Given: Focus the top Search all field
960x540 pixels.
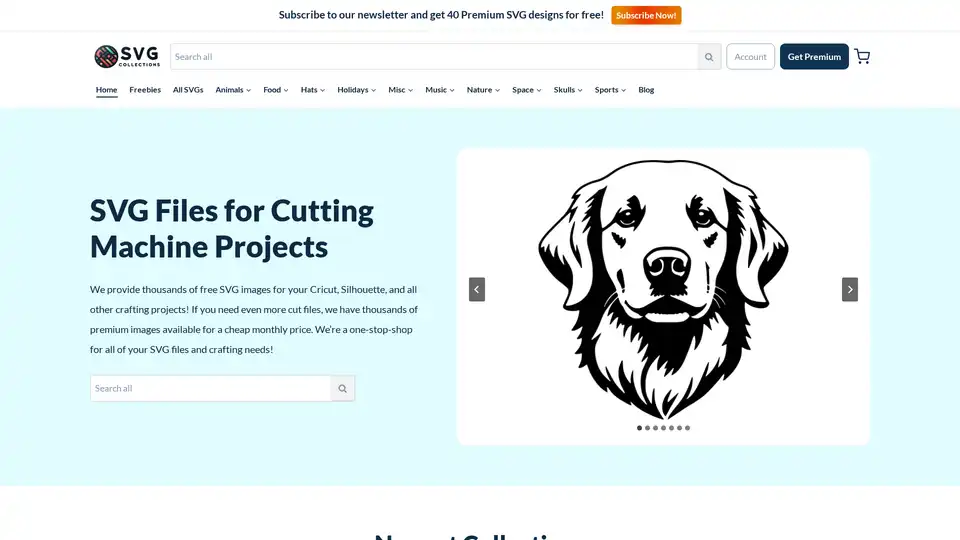Looking at the screenshot, I should [x=434, y=57].
